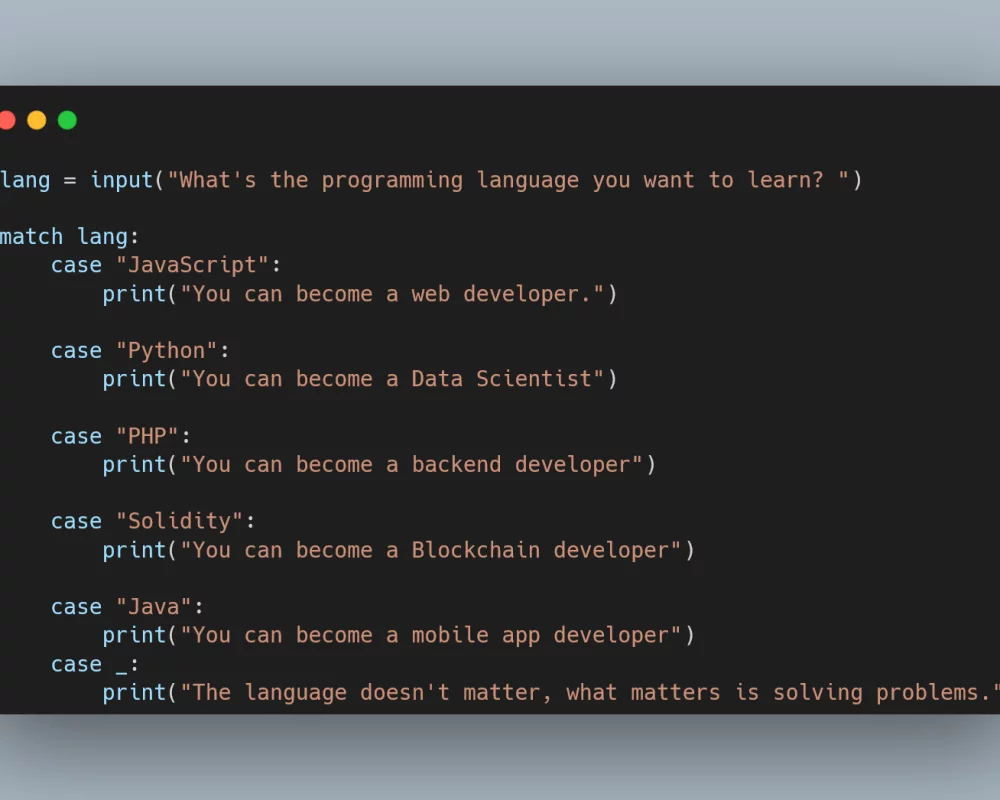Click the input prompt string "What's the programming language you want to learn? "
Image resolution: width=1000 pixels, height=800 pixels.
(x=508, y=181)
